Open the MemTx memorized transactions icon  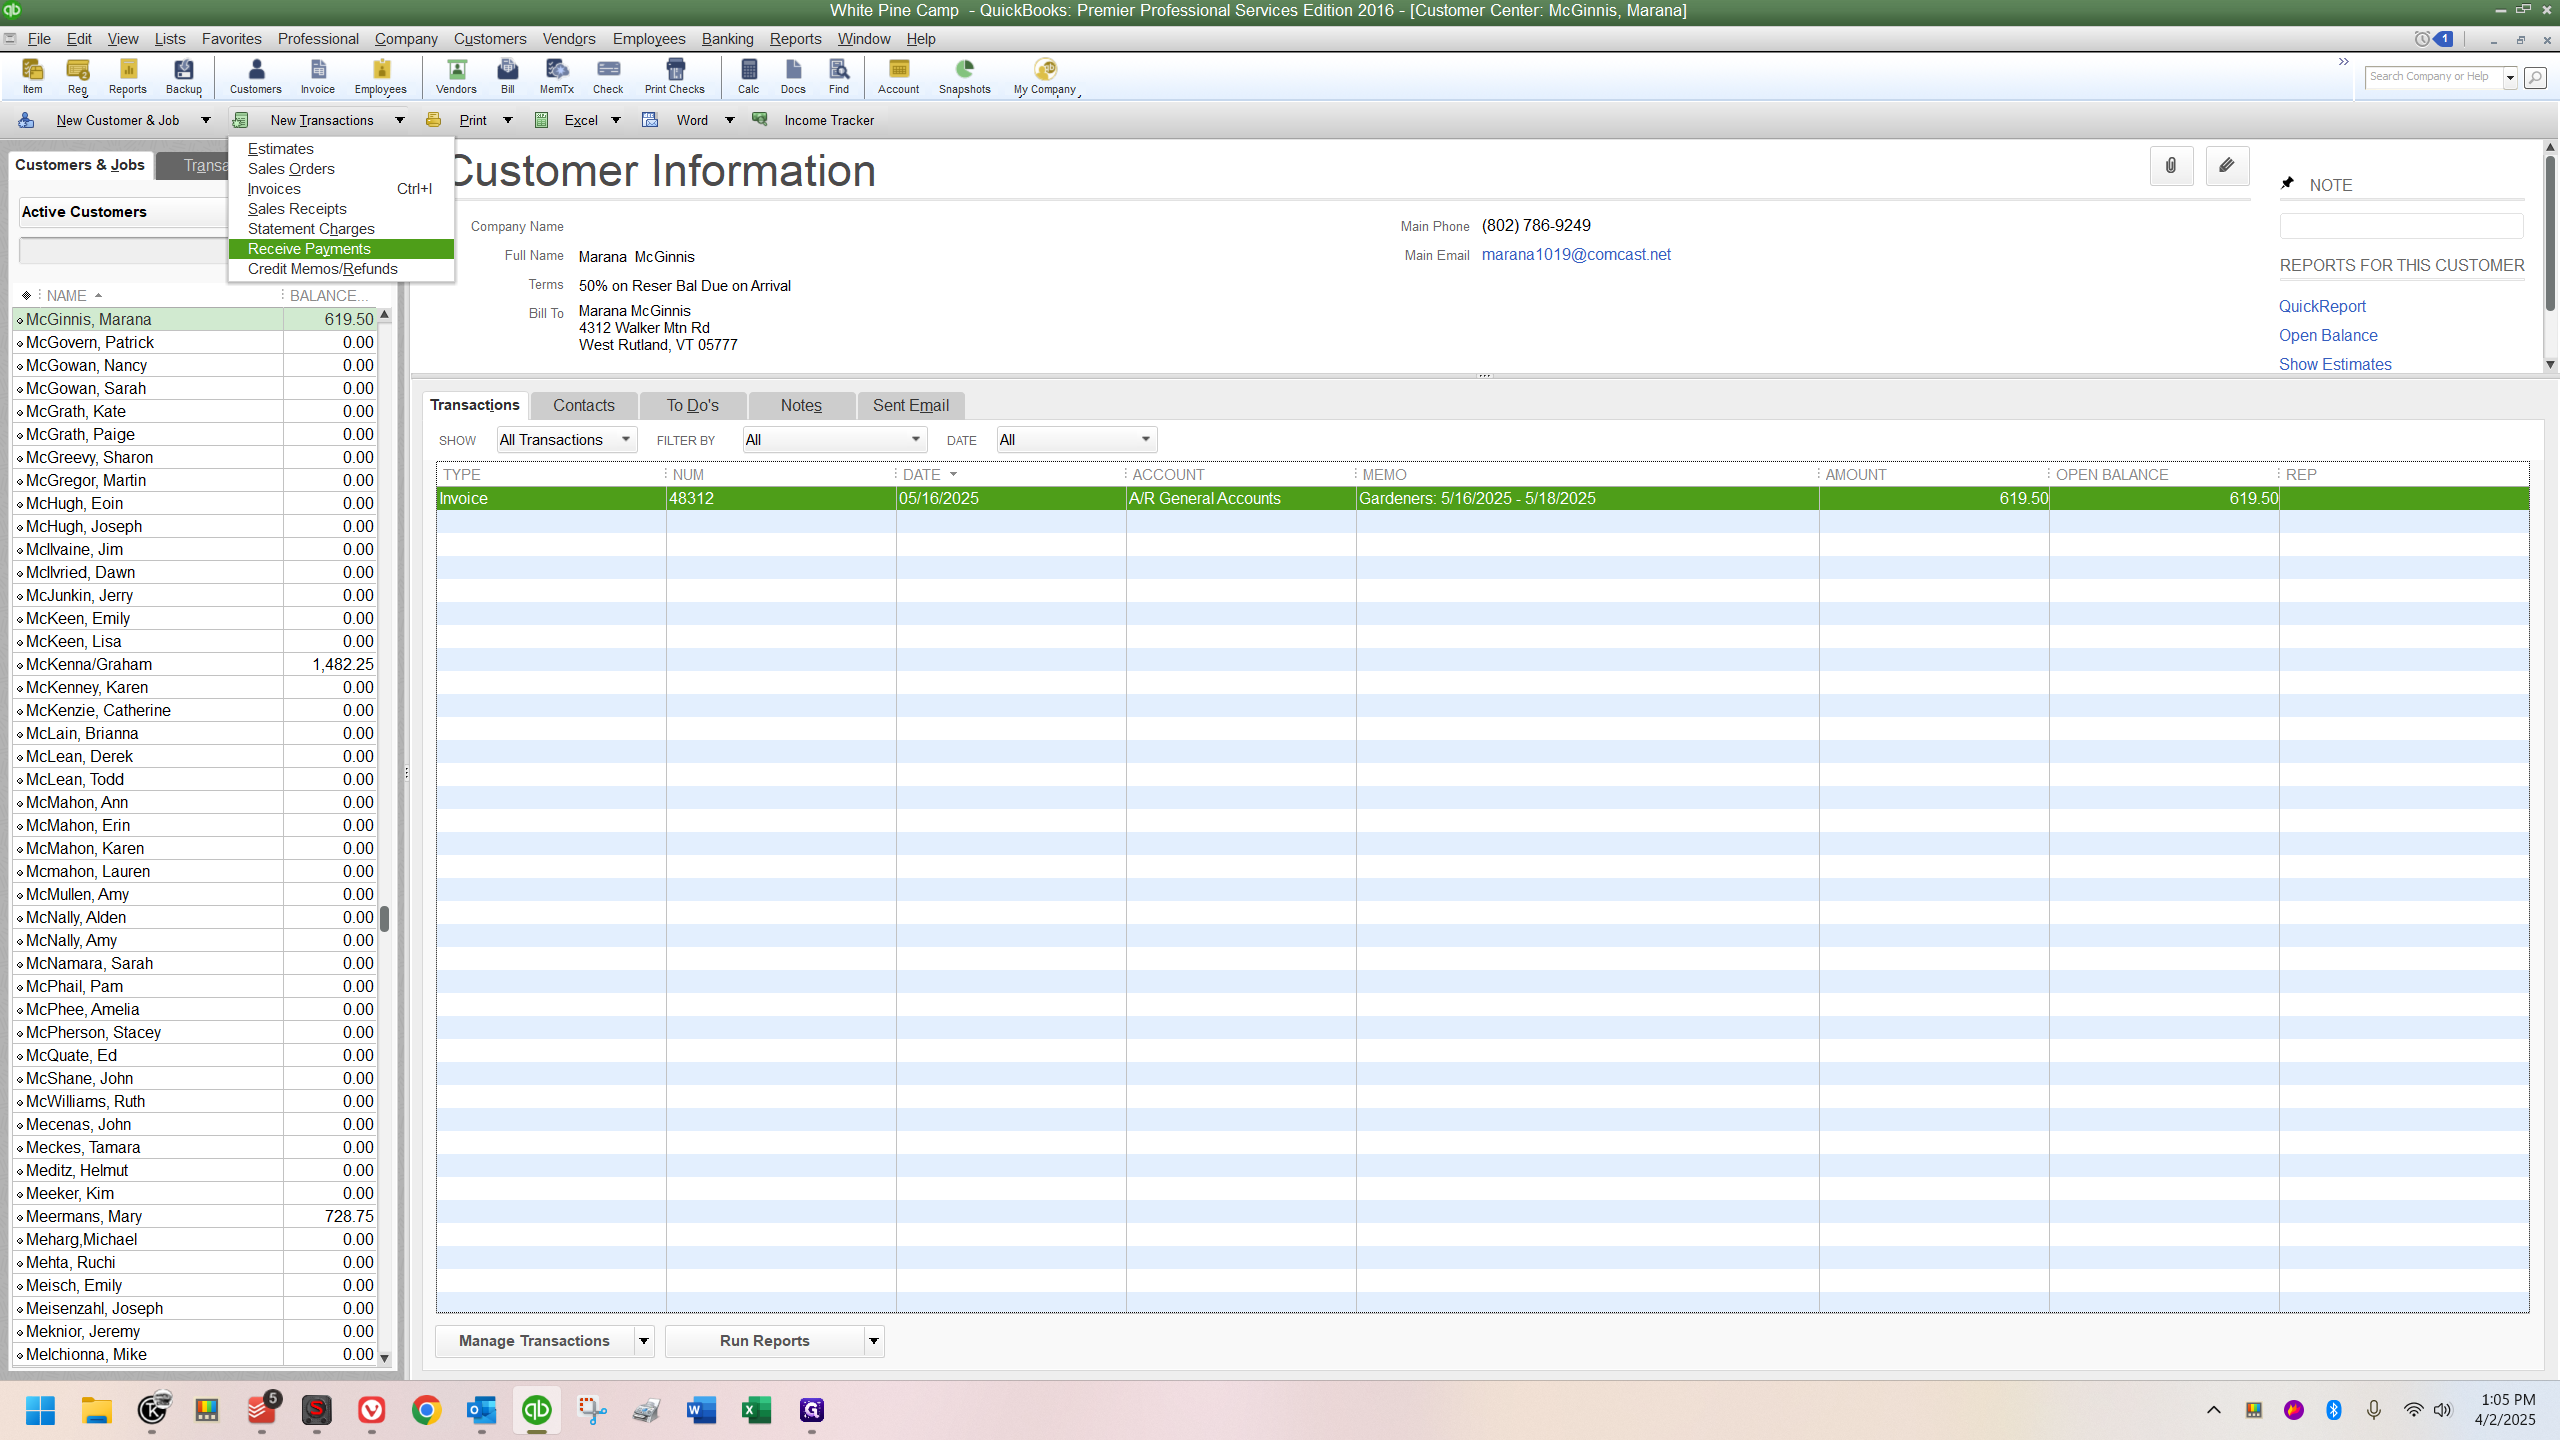point(557,76)
